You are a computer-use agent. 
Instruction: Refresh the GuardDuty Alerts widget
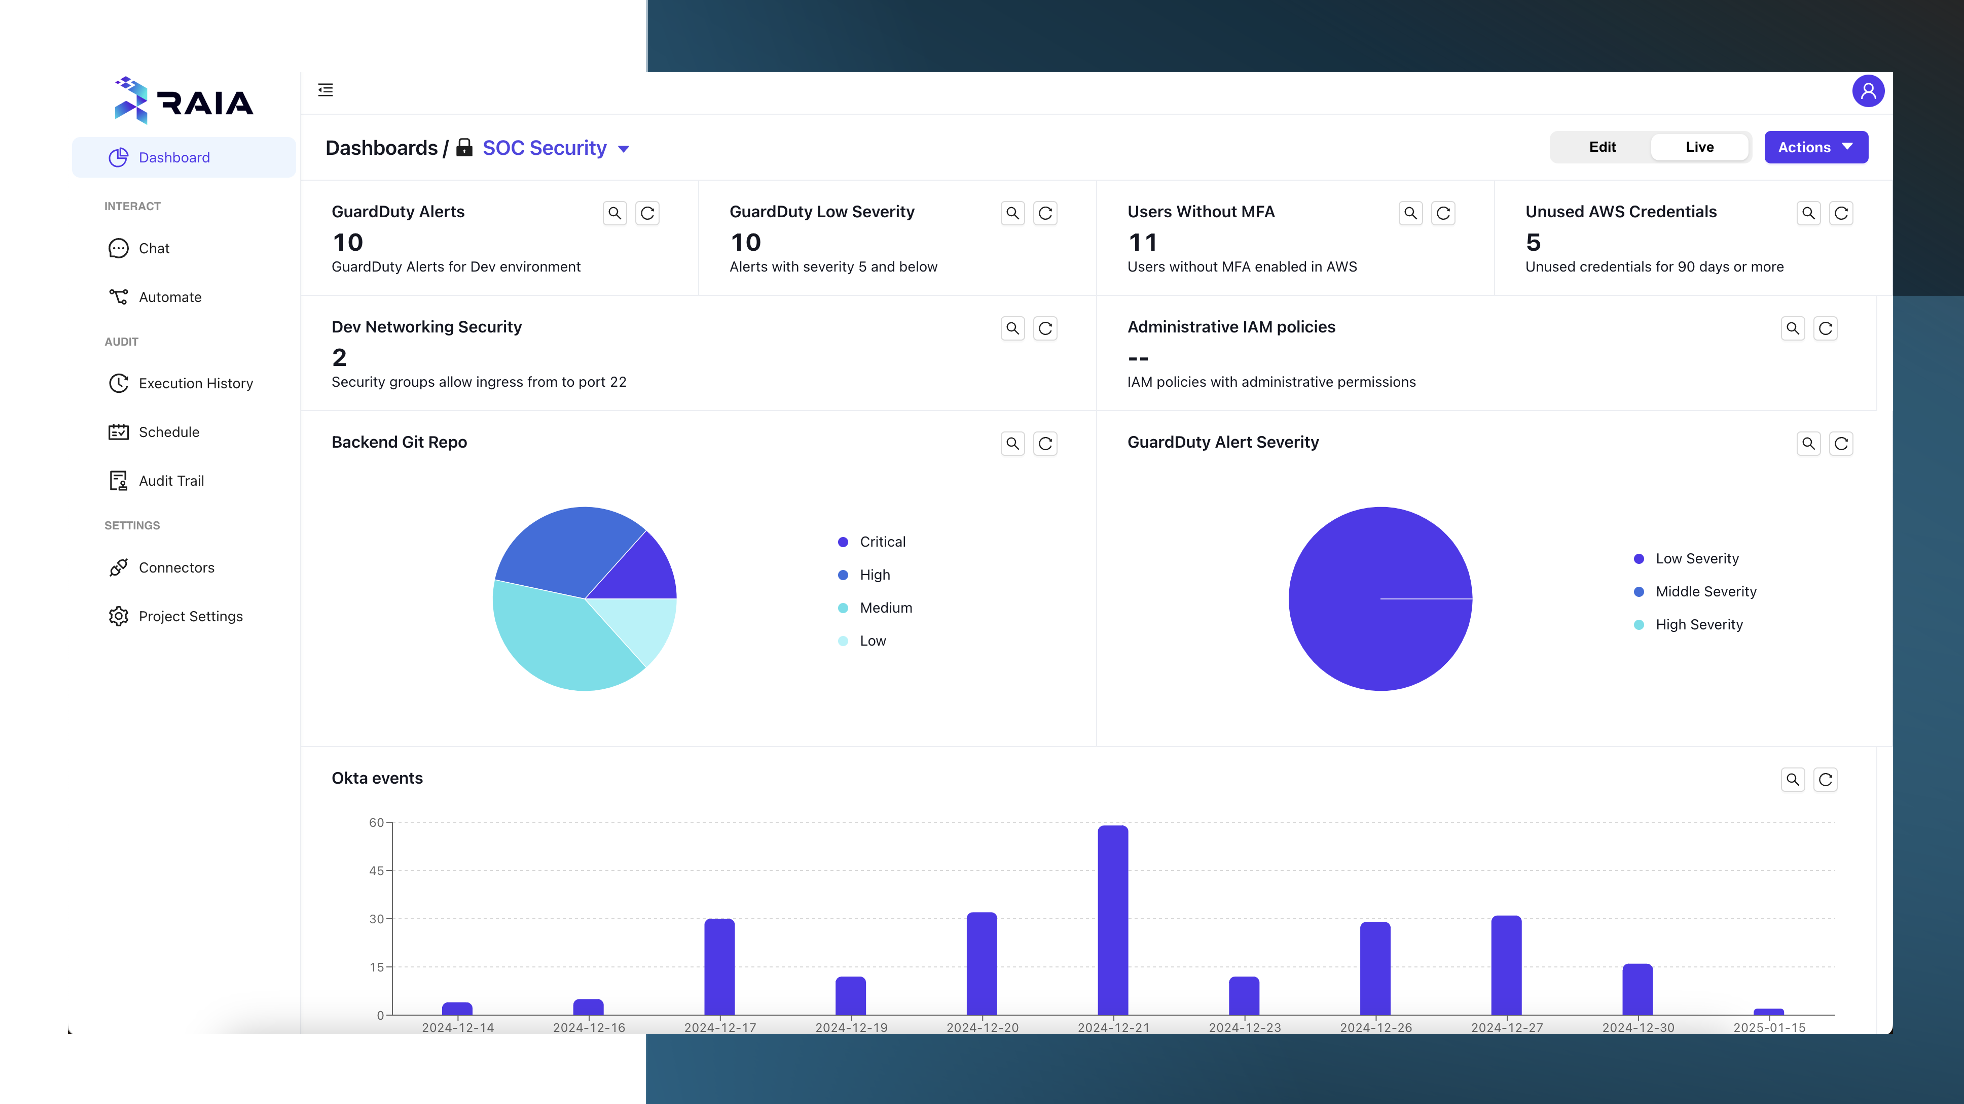647,213
